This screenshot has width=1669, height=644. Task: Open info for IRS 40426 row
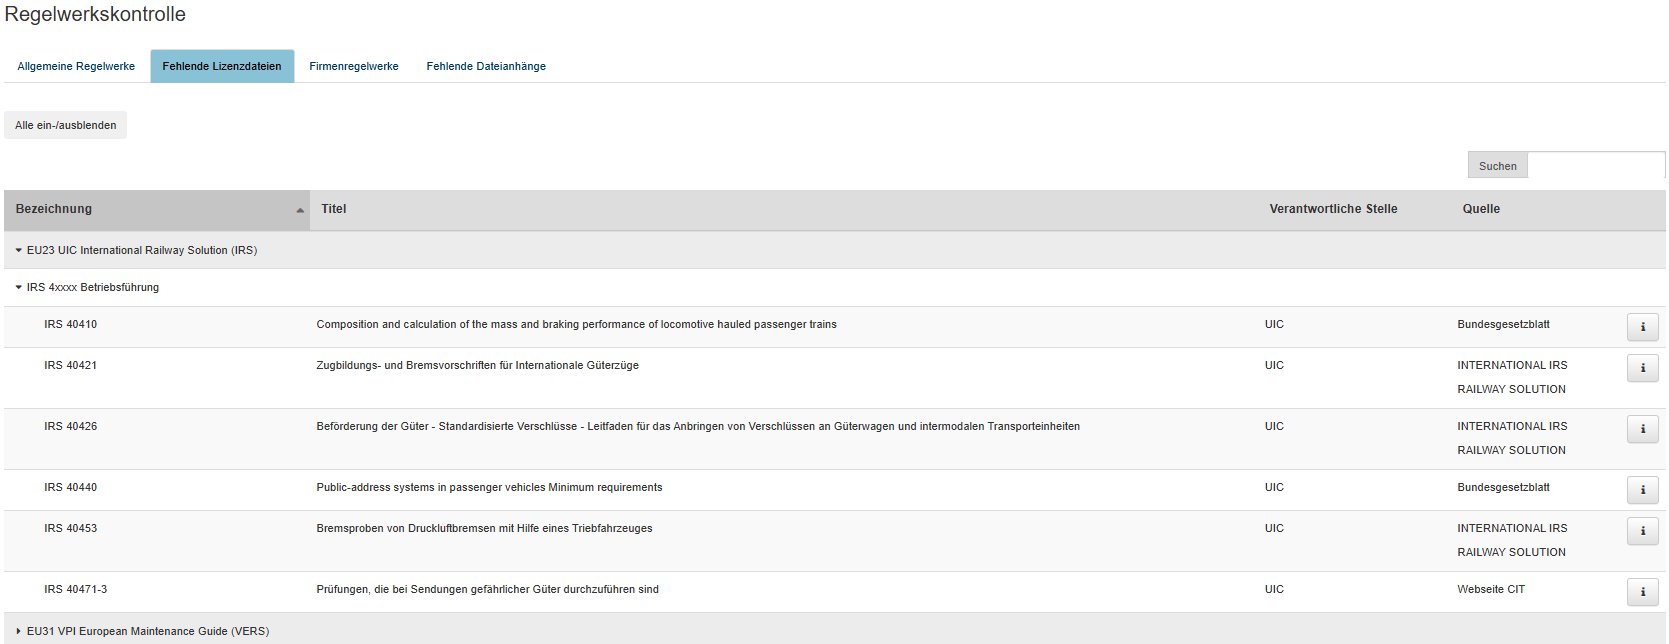click(1642, 429)
